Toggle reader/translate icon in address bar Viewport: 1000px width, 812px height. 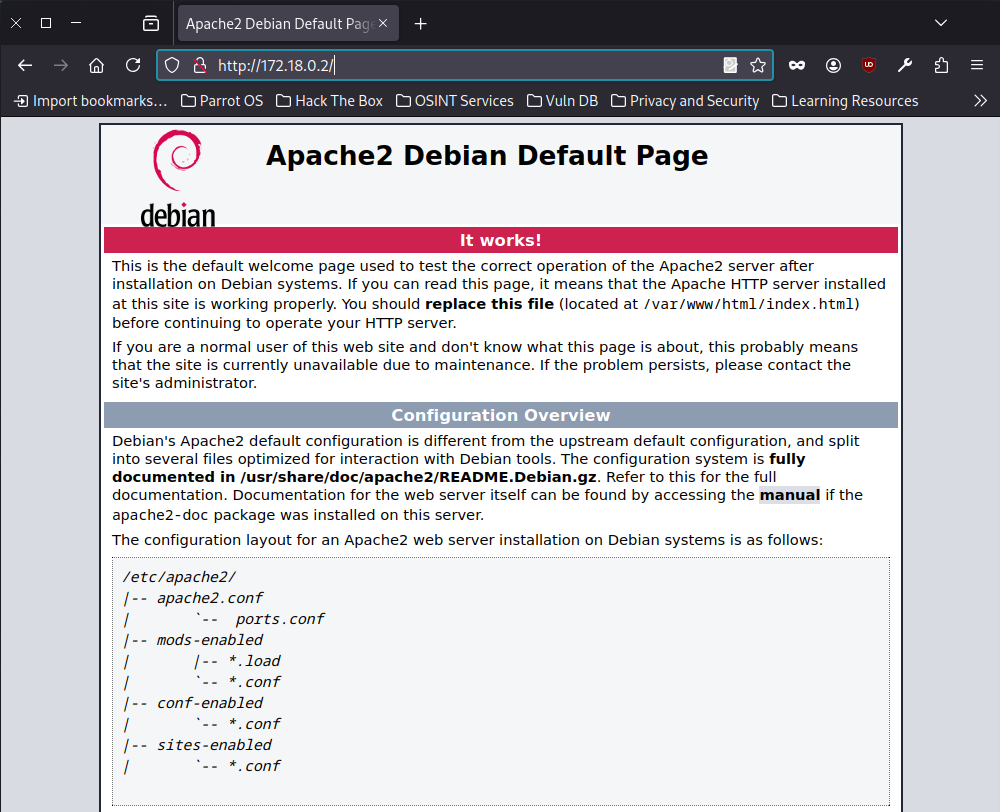pos(731,65)
